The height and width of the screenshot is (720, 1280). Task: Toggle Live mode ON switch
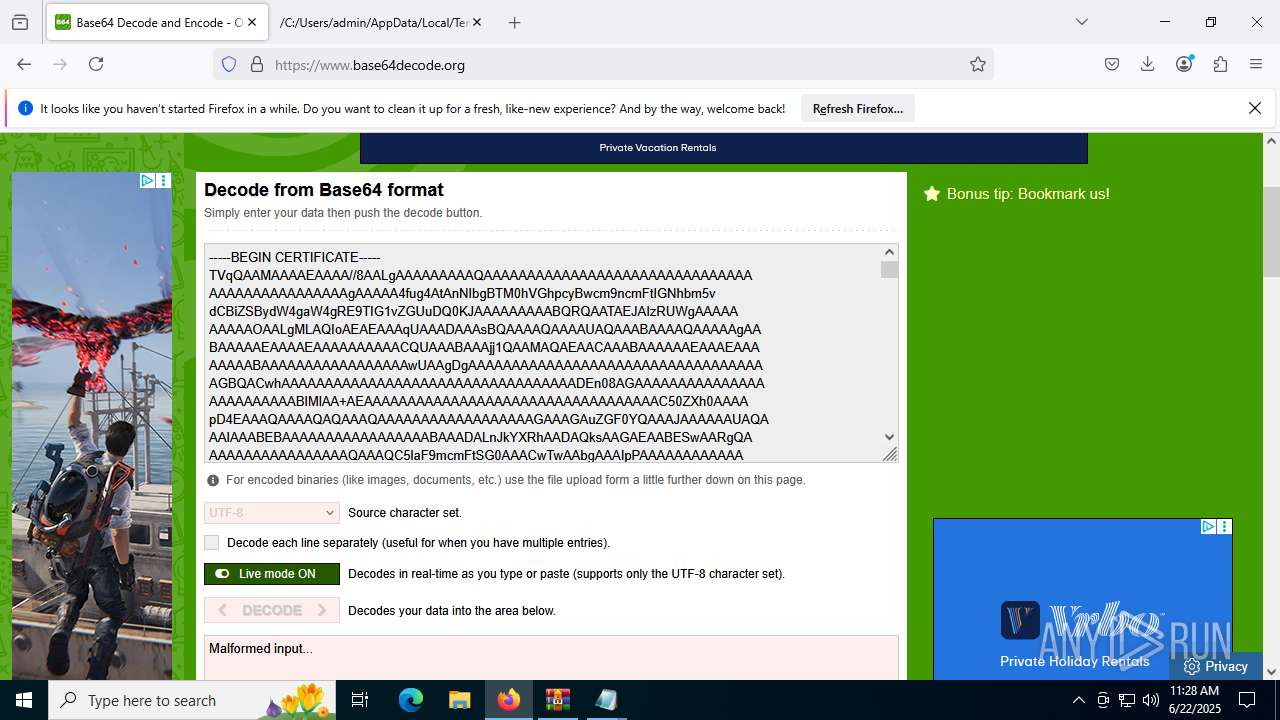272,574
